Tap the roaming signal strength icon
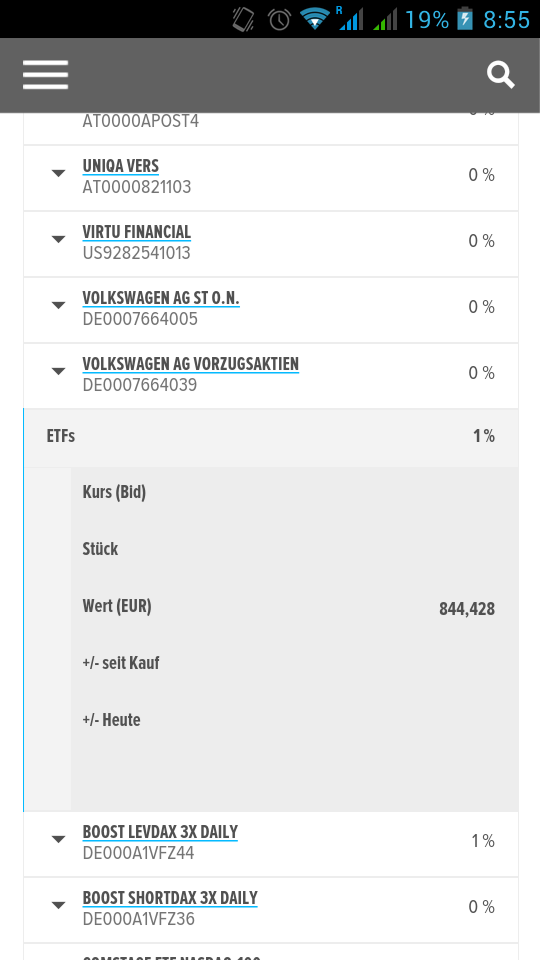Image resolution: width=540 pixels, height=960 pixels. [350, 18]
